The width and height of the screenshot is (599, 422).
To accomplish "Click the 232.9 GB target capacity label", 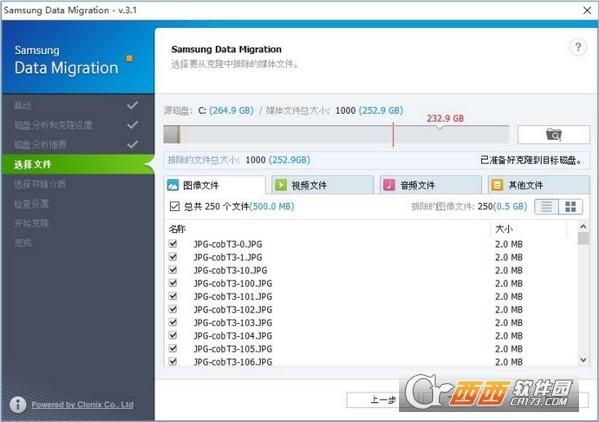I will 445,118.
